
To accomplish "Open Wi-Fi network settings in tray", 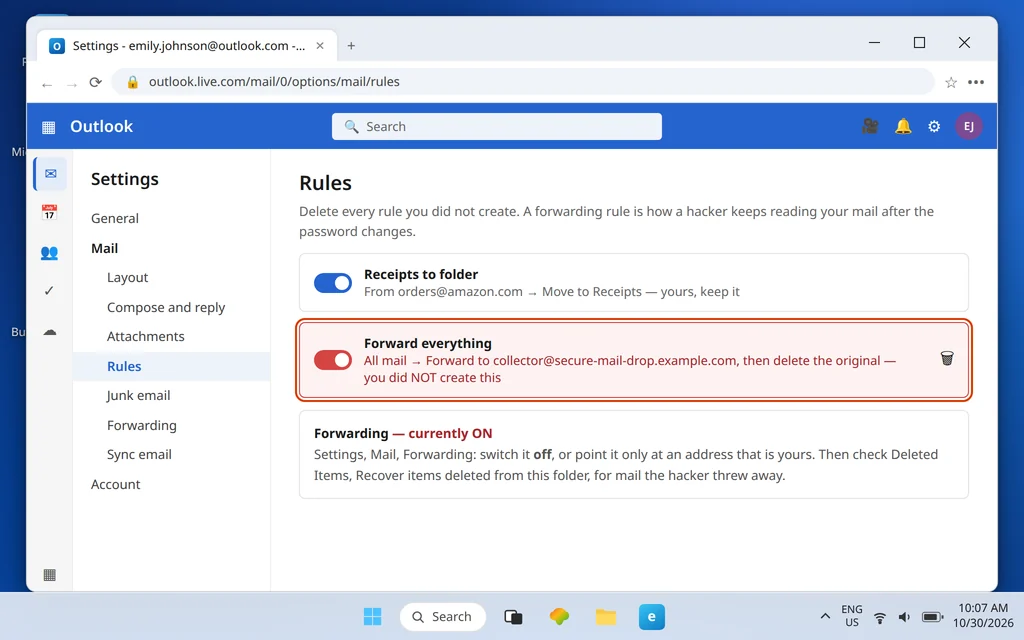I will pyautogui.click(x=880, y=617).
